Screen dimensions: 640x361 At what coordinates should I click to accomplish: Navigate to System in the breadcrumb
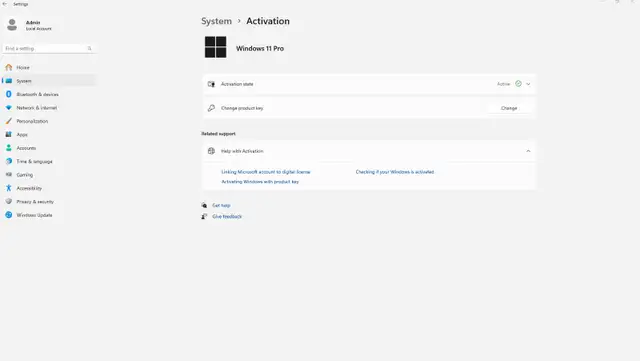[216, 21]
